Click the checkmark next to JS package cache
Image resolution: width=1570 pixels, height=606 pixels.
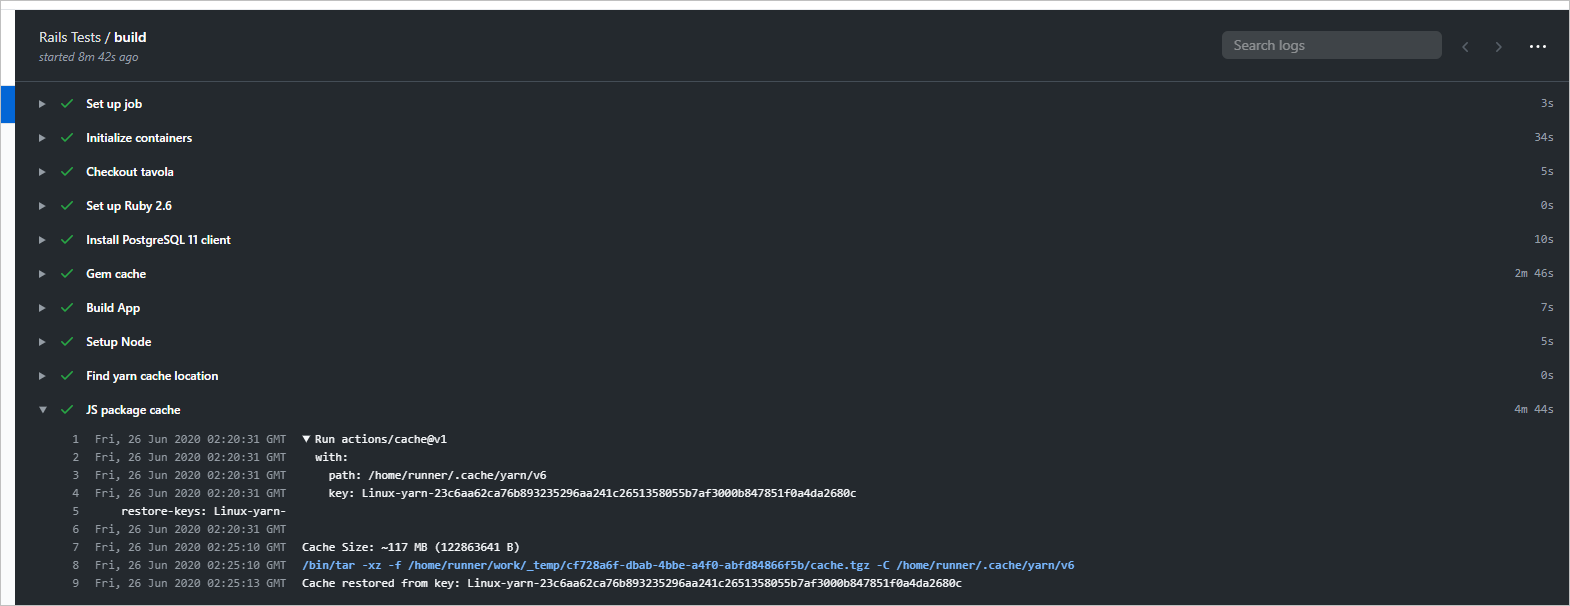(x=67, y=410)
